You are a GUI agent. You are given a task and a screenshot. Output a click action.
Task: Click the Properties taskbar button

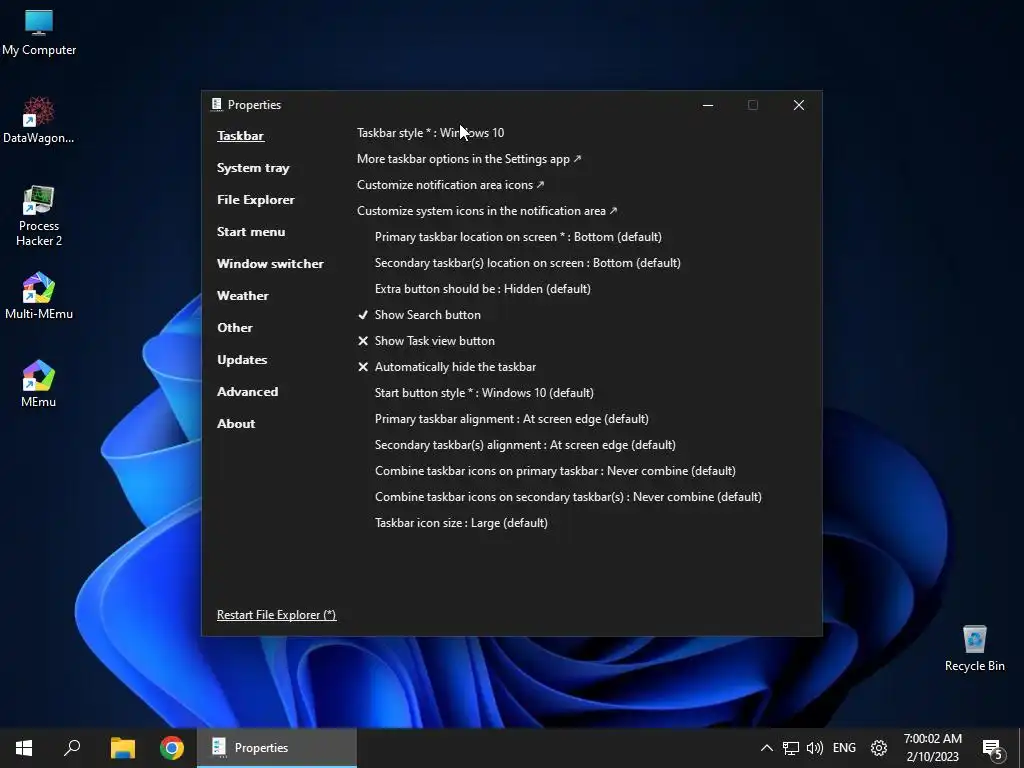277,748
